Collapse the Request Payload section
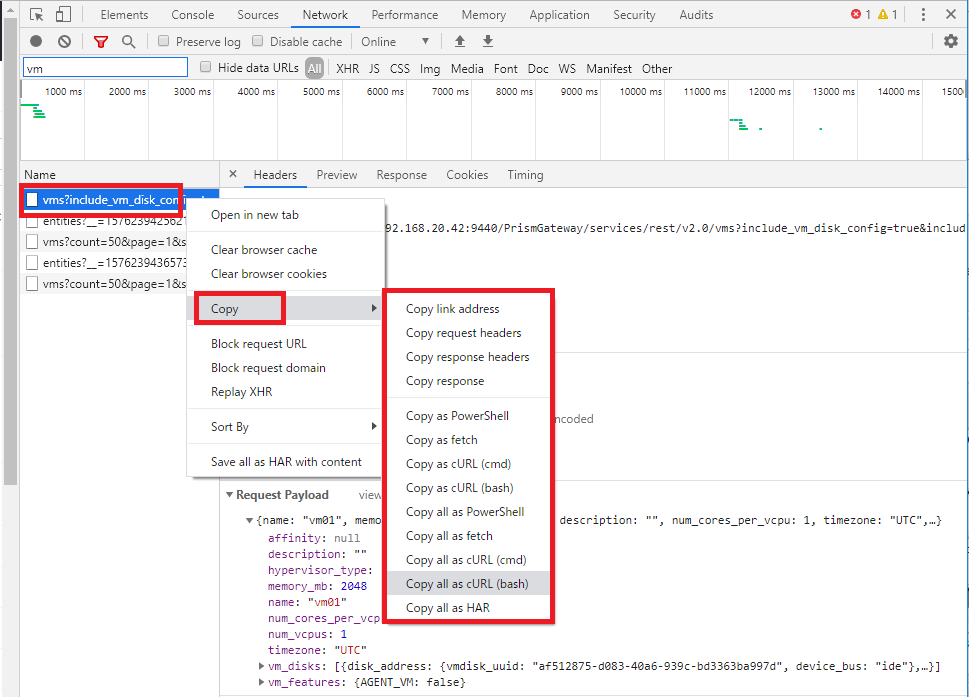Image resolution: width=969 pixels, height=697 pixels. tap(229, 495)
